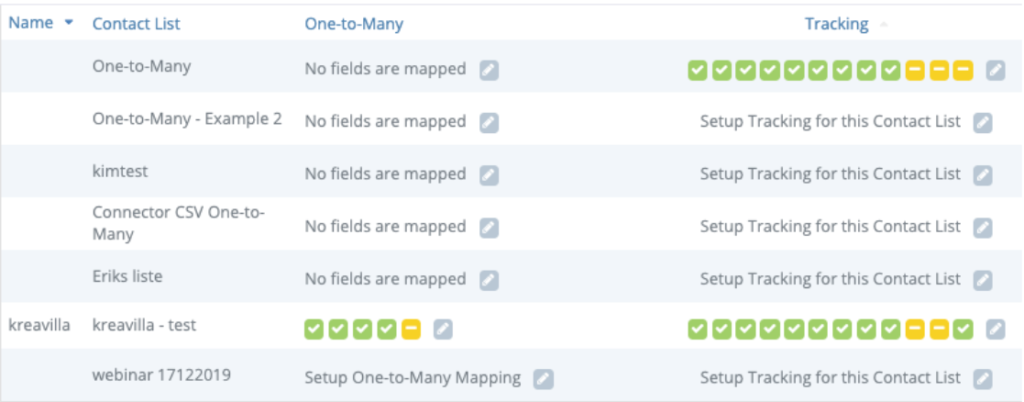Edit One-to-Many mapping for kreavilla - test
This screenshot has height=402, width=1024.
point(443,330)
